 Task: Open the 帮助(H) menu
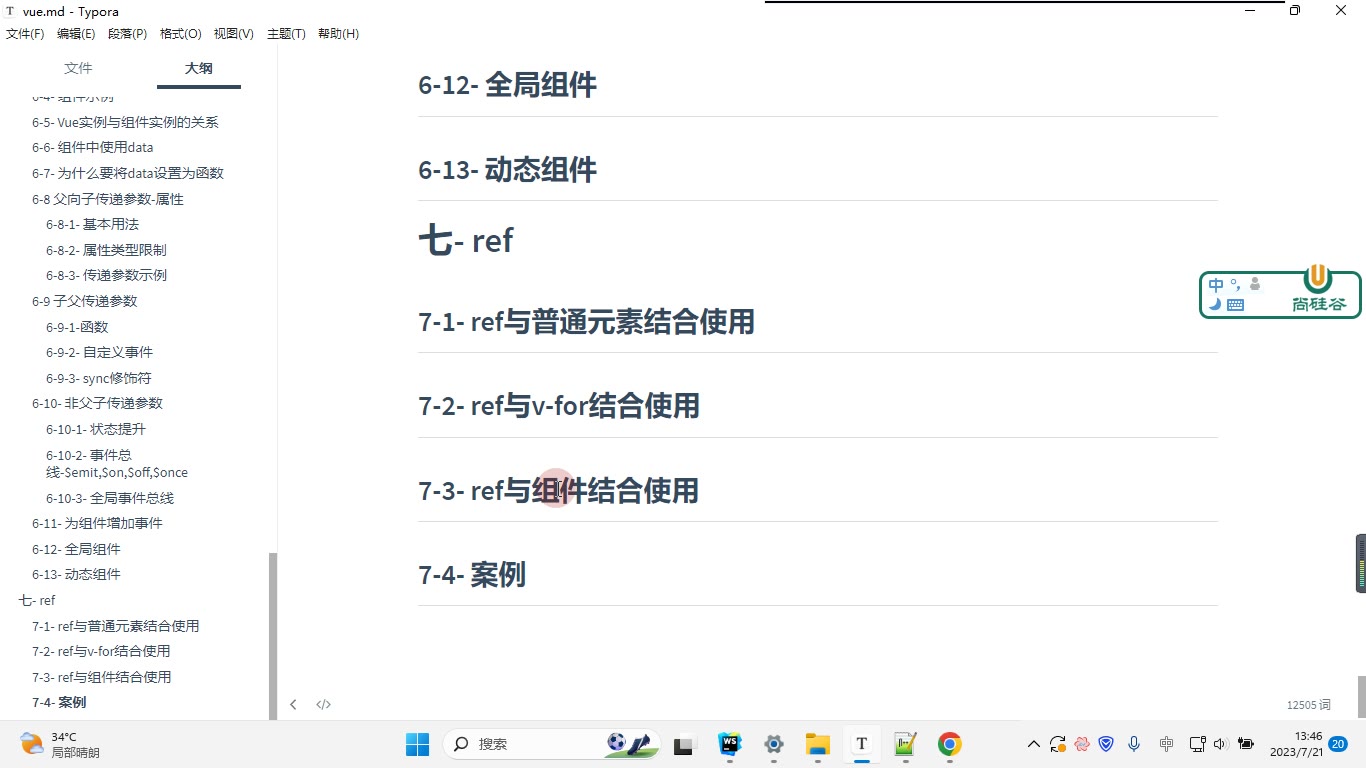[338, 34]
